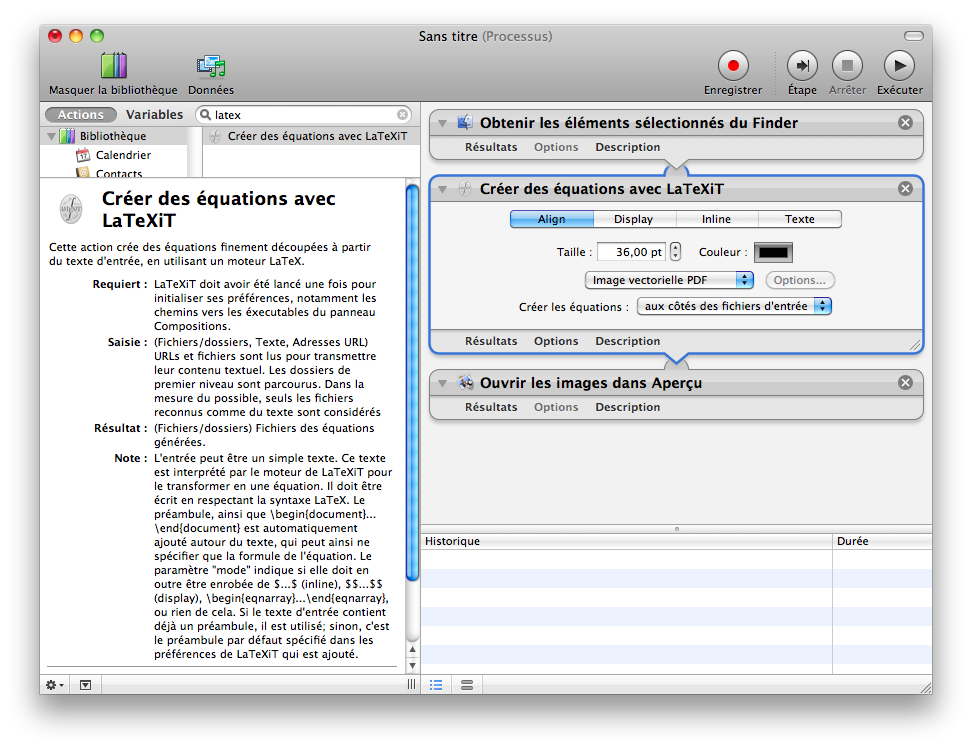This screenshot has width=972, height=749.
Task: Open the aux côtés des fichiers d'entrée dropdown
Action: click(734, 306)
